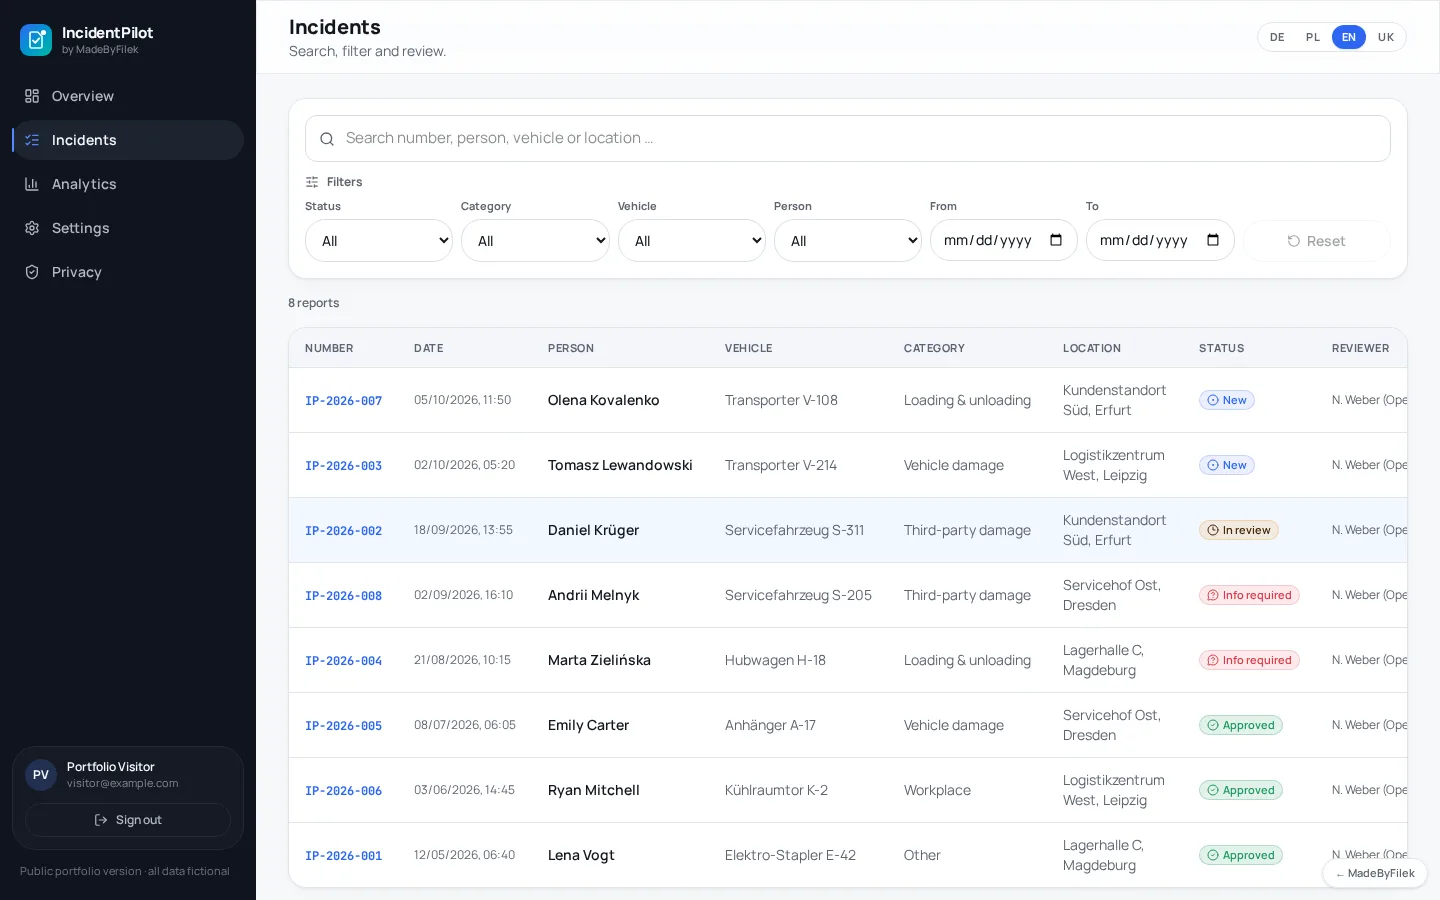Screen dimensions: 1440x900
Task: Open the To date calendar picker icon
Action: [x=1213, y=240]
